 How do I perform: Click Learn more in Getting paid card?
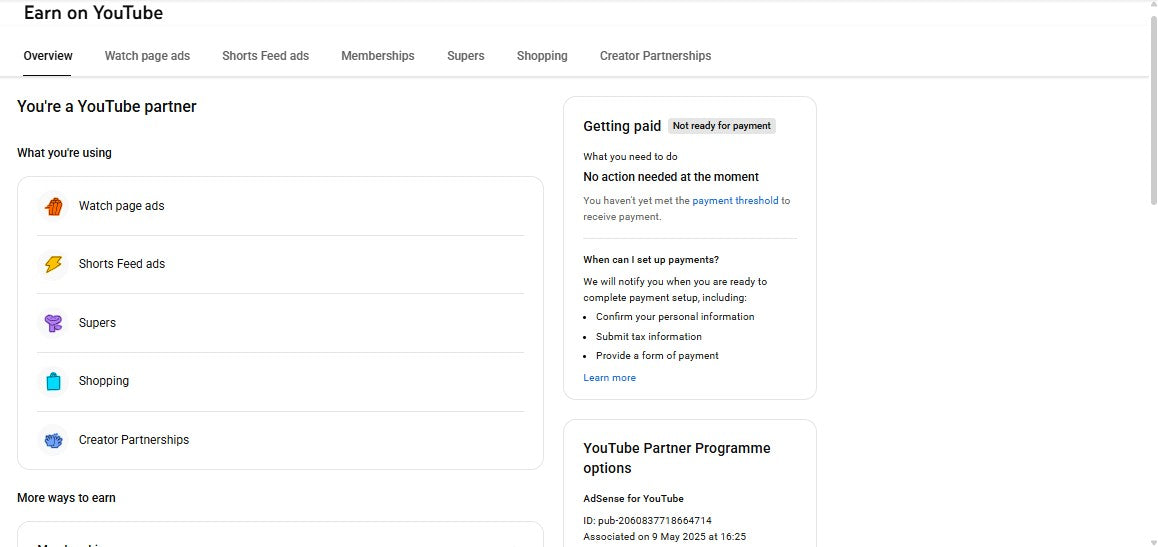609,377
